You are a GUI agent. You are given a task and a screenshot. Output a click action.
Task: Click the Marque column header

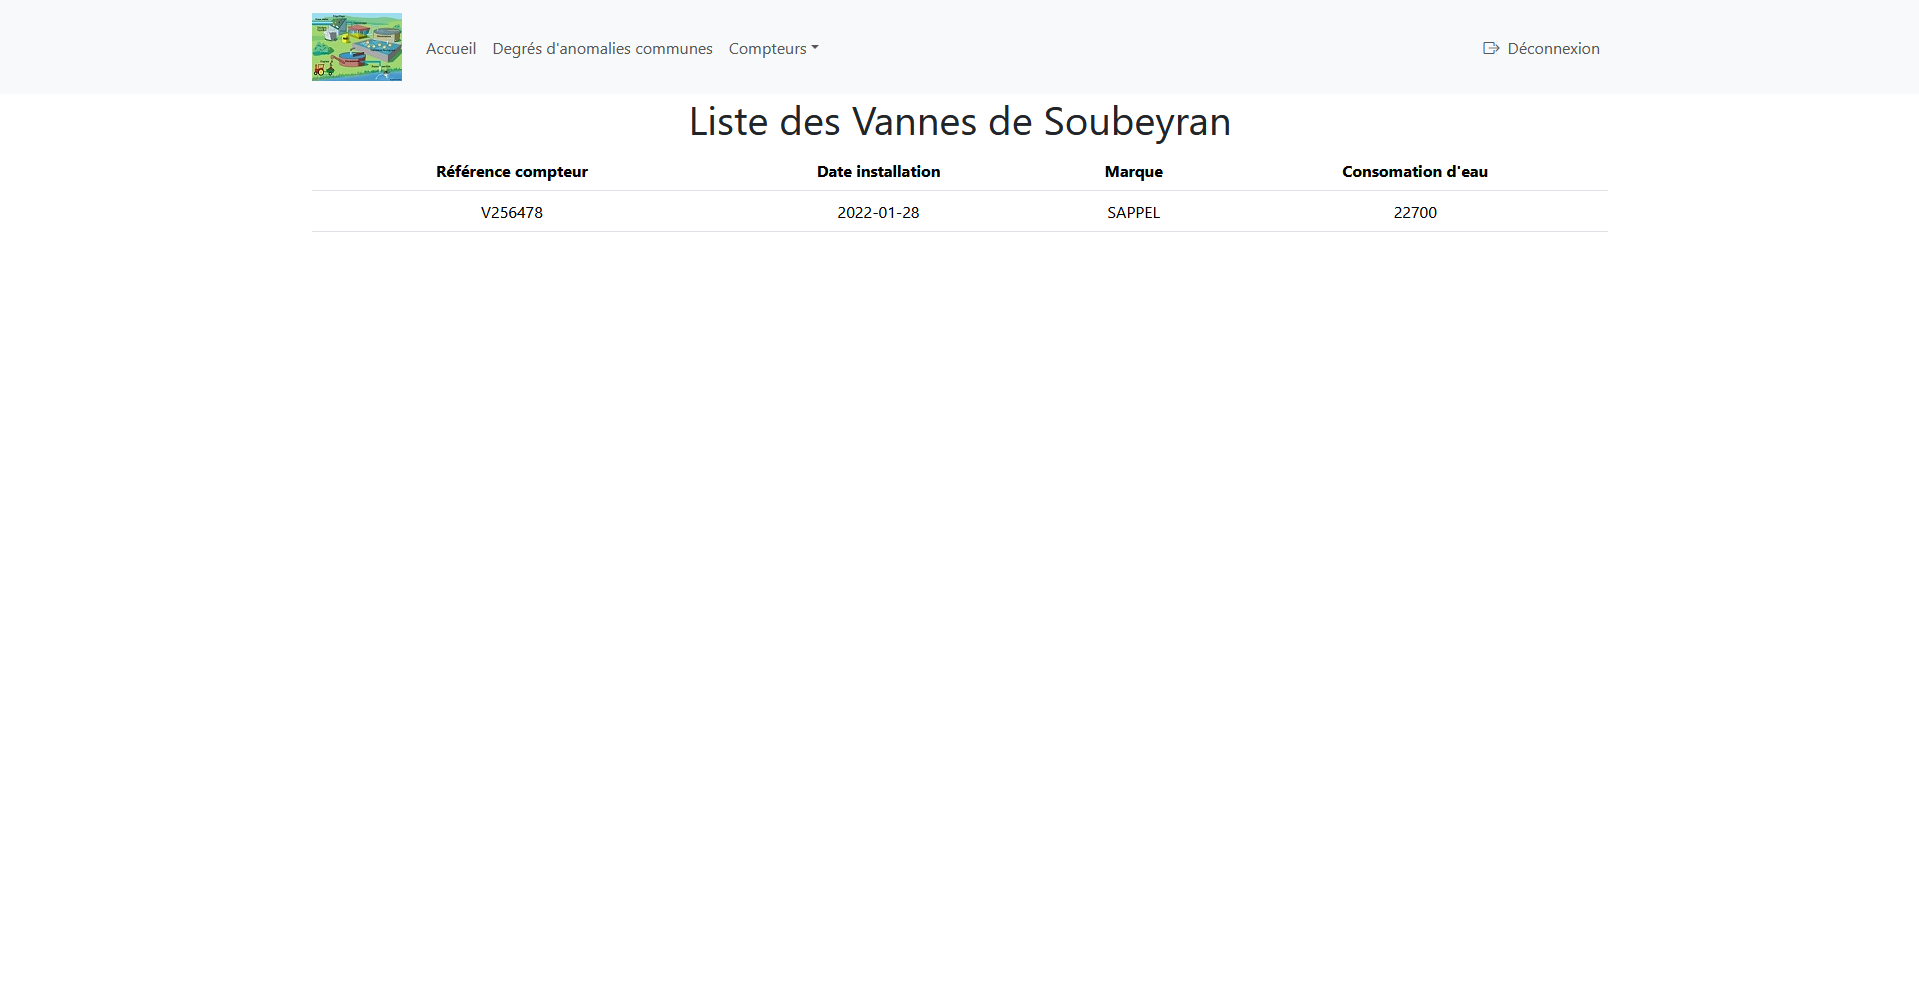(x=1133, y=171)
